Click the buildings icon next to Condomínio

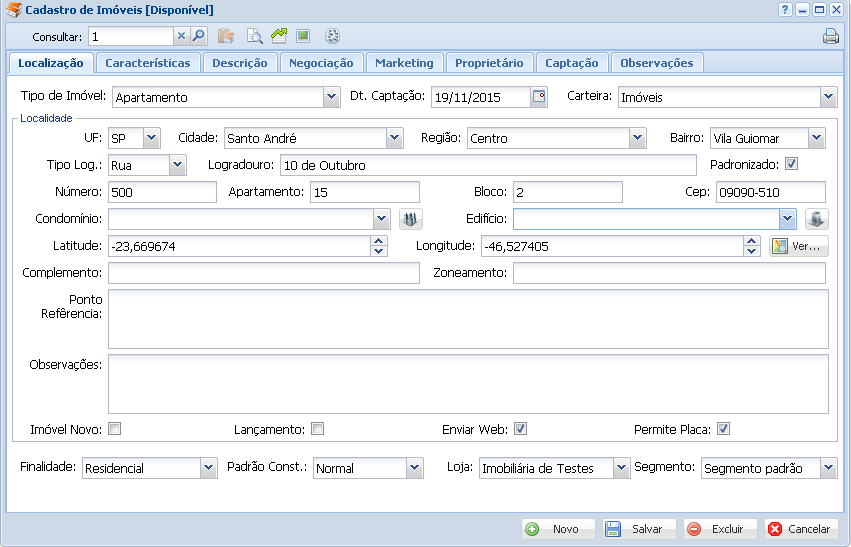tap(411, 219)
